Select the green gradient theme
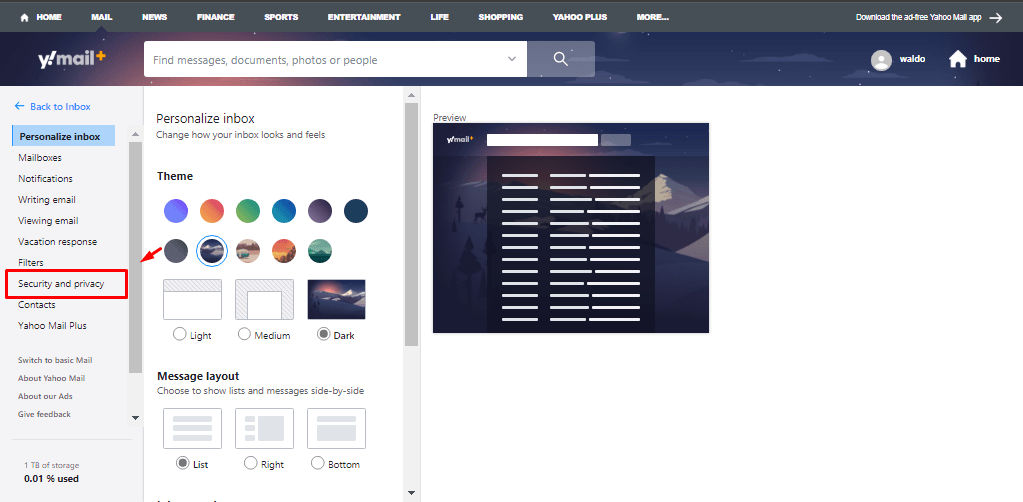Viewport: 1023px width, 502px height. pyautogui.click(x=248, y=211)
